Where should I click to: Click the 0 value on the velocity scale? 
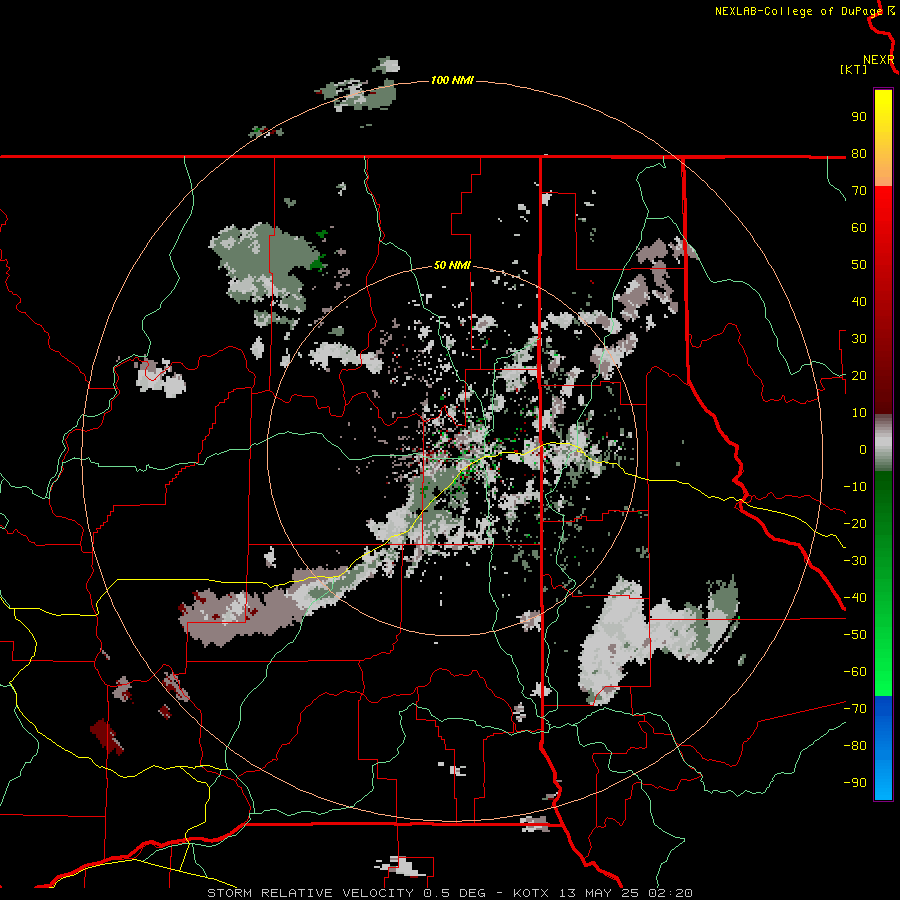863,450
